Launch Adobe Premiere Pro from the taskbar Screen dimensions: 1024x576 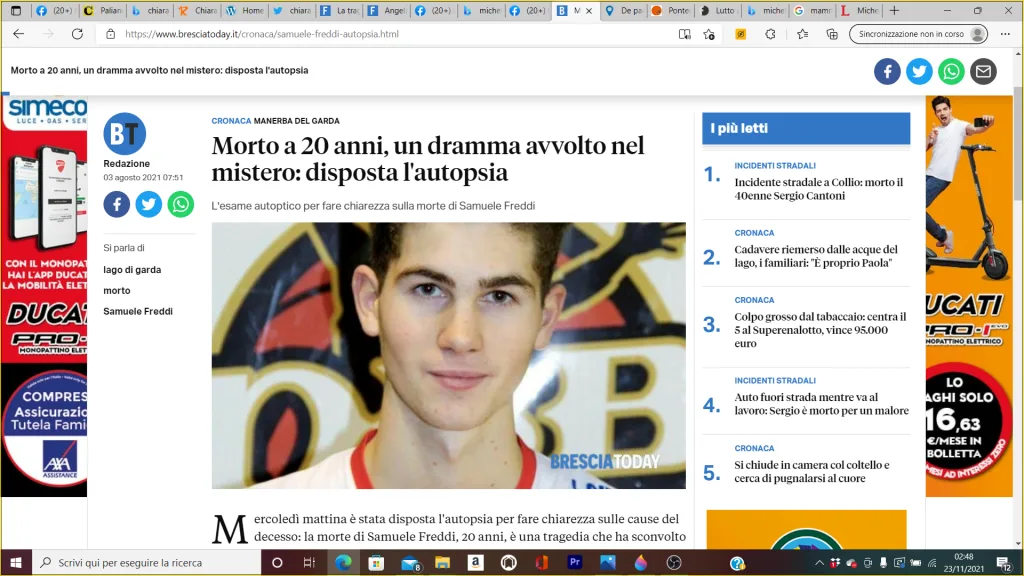575,562
